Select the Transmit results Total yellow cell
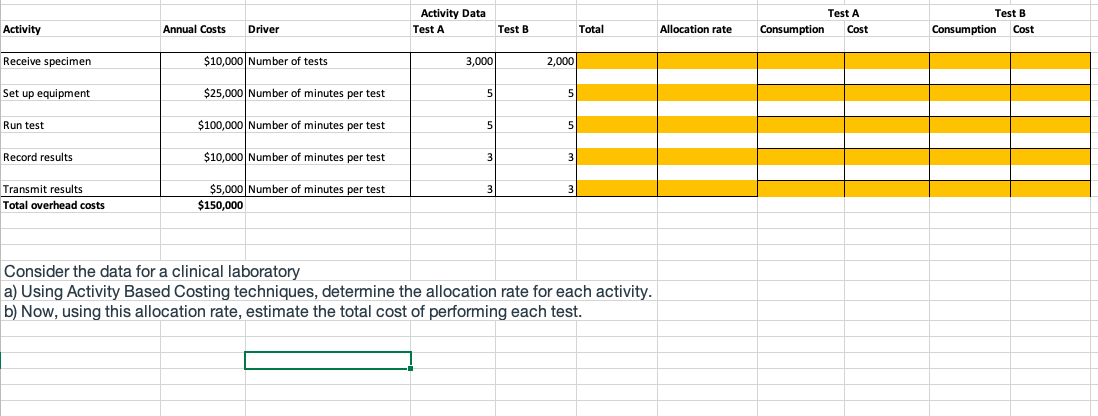The width and height of the screenshot is (1098, 416). pyautogui.click(x=617, y=189)
